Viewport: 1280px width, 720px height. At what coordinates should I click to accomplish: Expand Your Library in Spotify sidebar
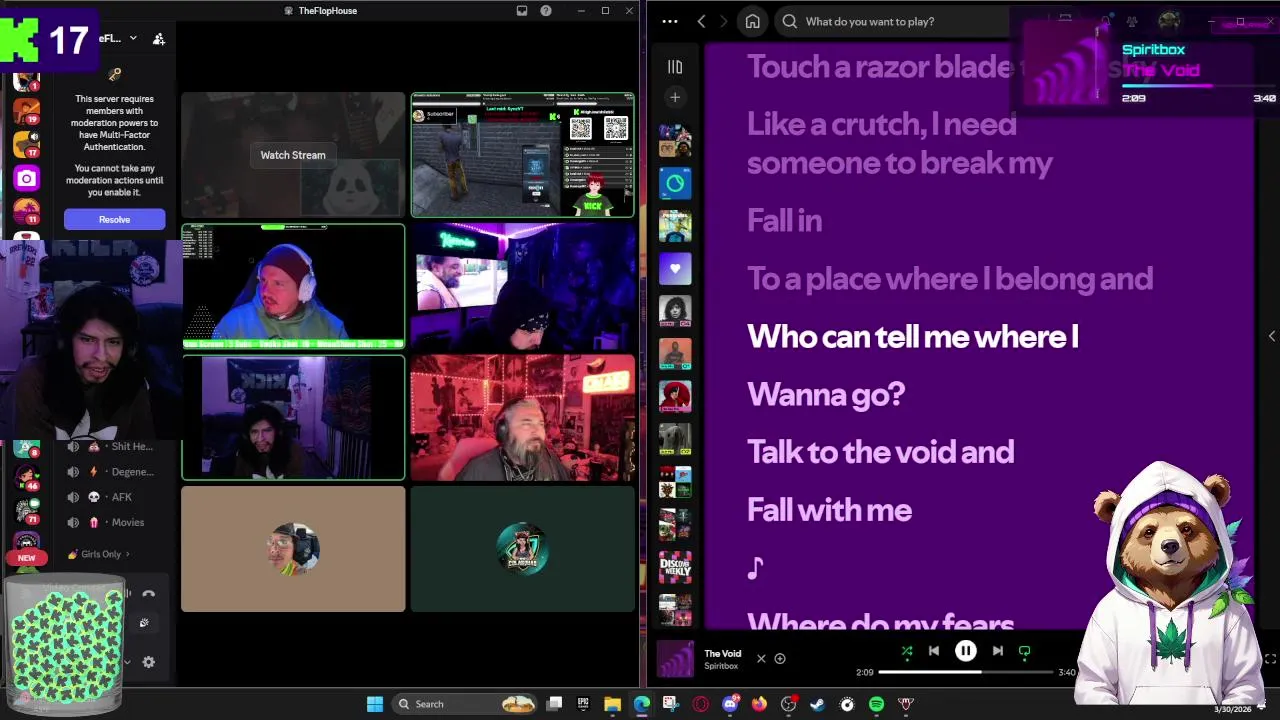[675, 67]
